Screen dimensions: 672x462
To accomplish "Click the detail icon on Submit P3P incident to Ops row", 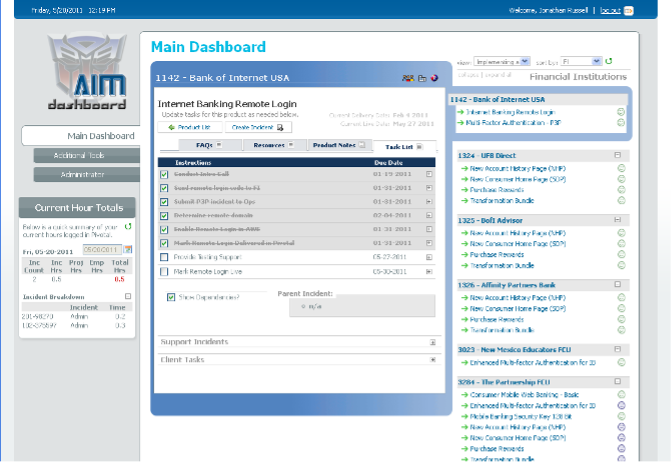I will click(429, 201).
